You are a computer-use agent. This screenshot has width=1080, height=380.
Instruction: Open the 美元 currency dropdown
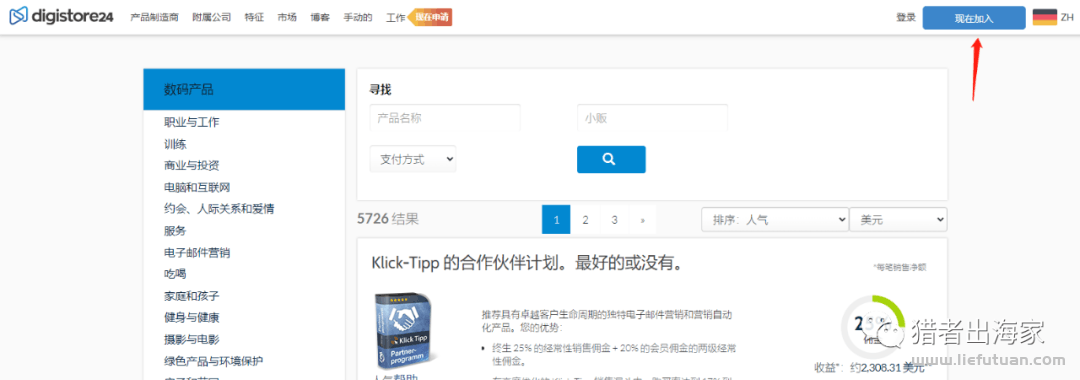(898, 220)
